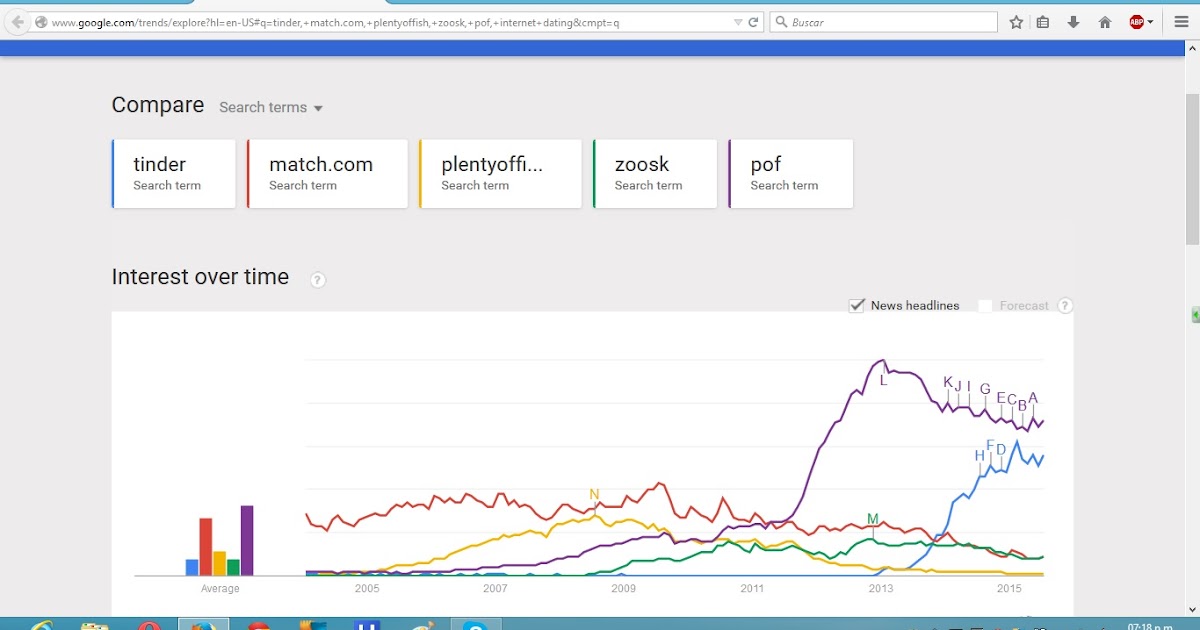Click the help icon beside Interest over time
1200x630 pixels.
click(318, 280)
